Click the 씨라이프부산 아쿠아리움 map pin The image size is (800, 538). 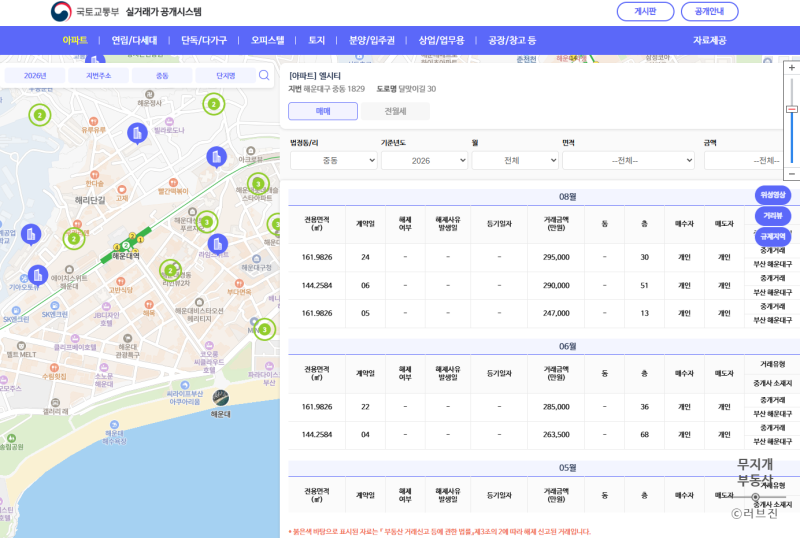[x=185, y=385]
